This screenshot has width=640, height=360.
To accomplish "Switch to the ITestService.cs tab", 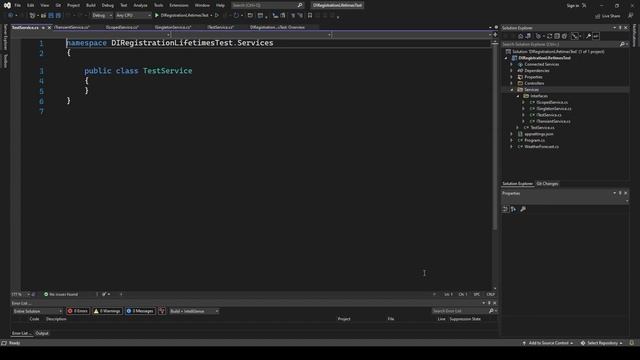I will [x=220, y=27].
